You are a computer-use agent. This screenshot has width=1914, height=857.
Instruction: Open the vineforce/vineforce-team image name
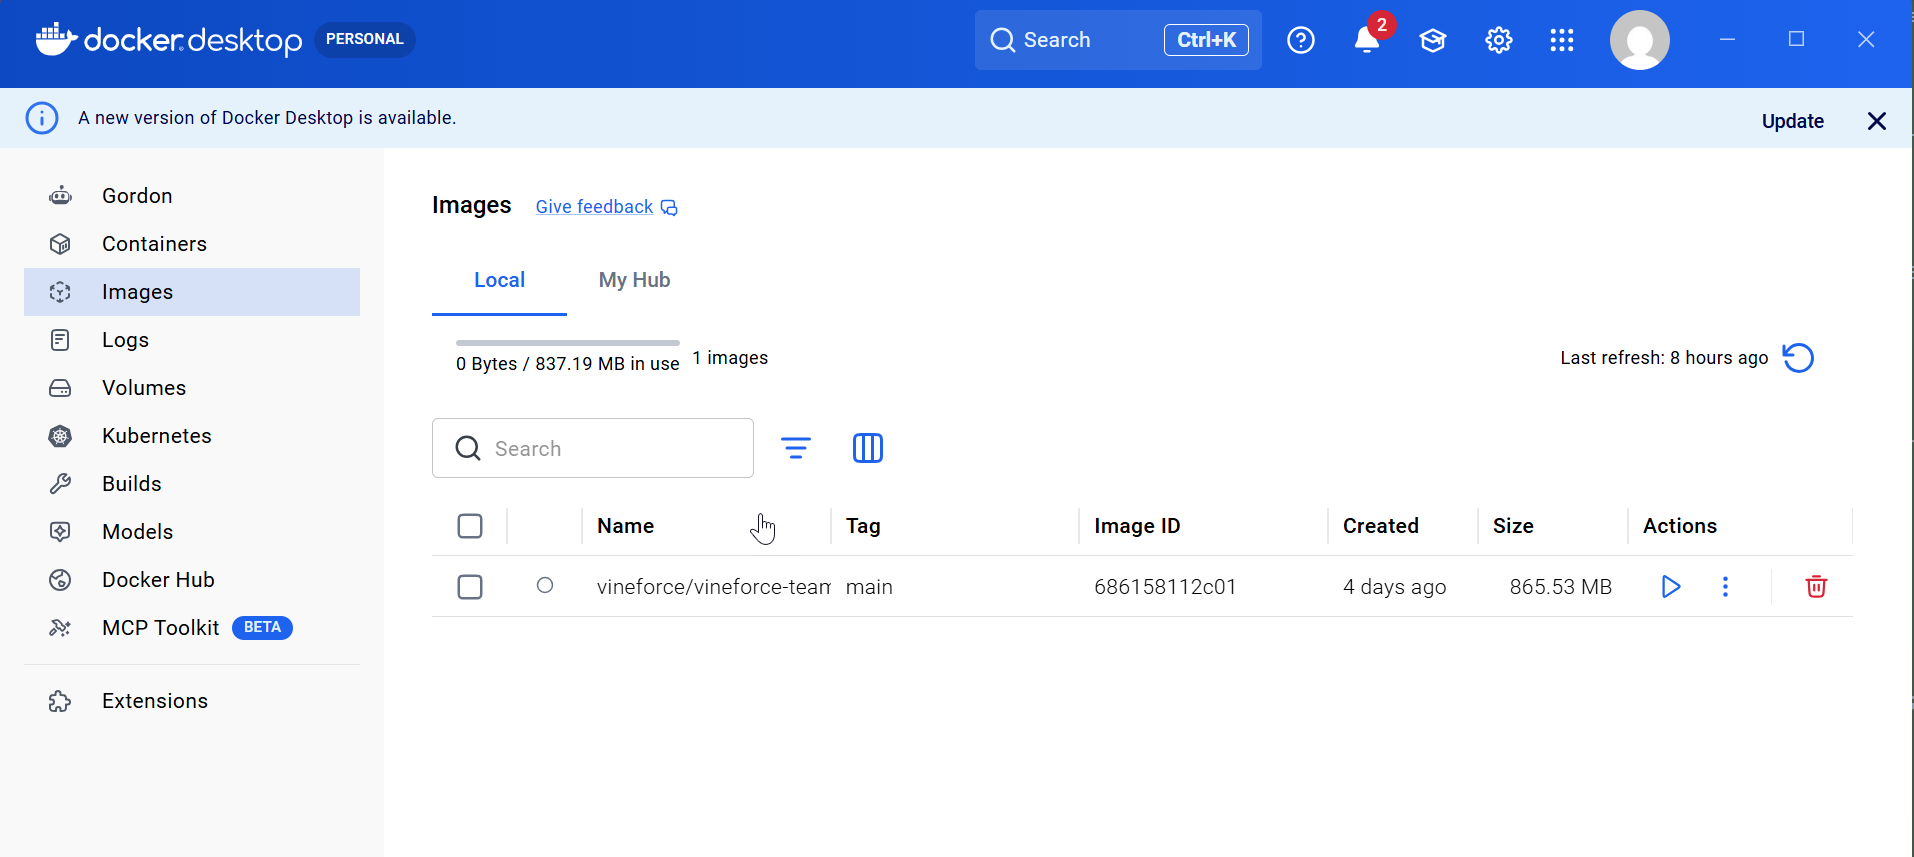[713, 587]
